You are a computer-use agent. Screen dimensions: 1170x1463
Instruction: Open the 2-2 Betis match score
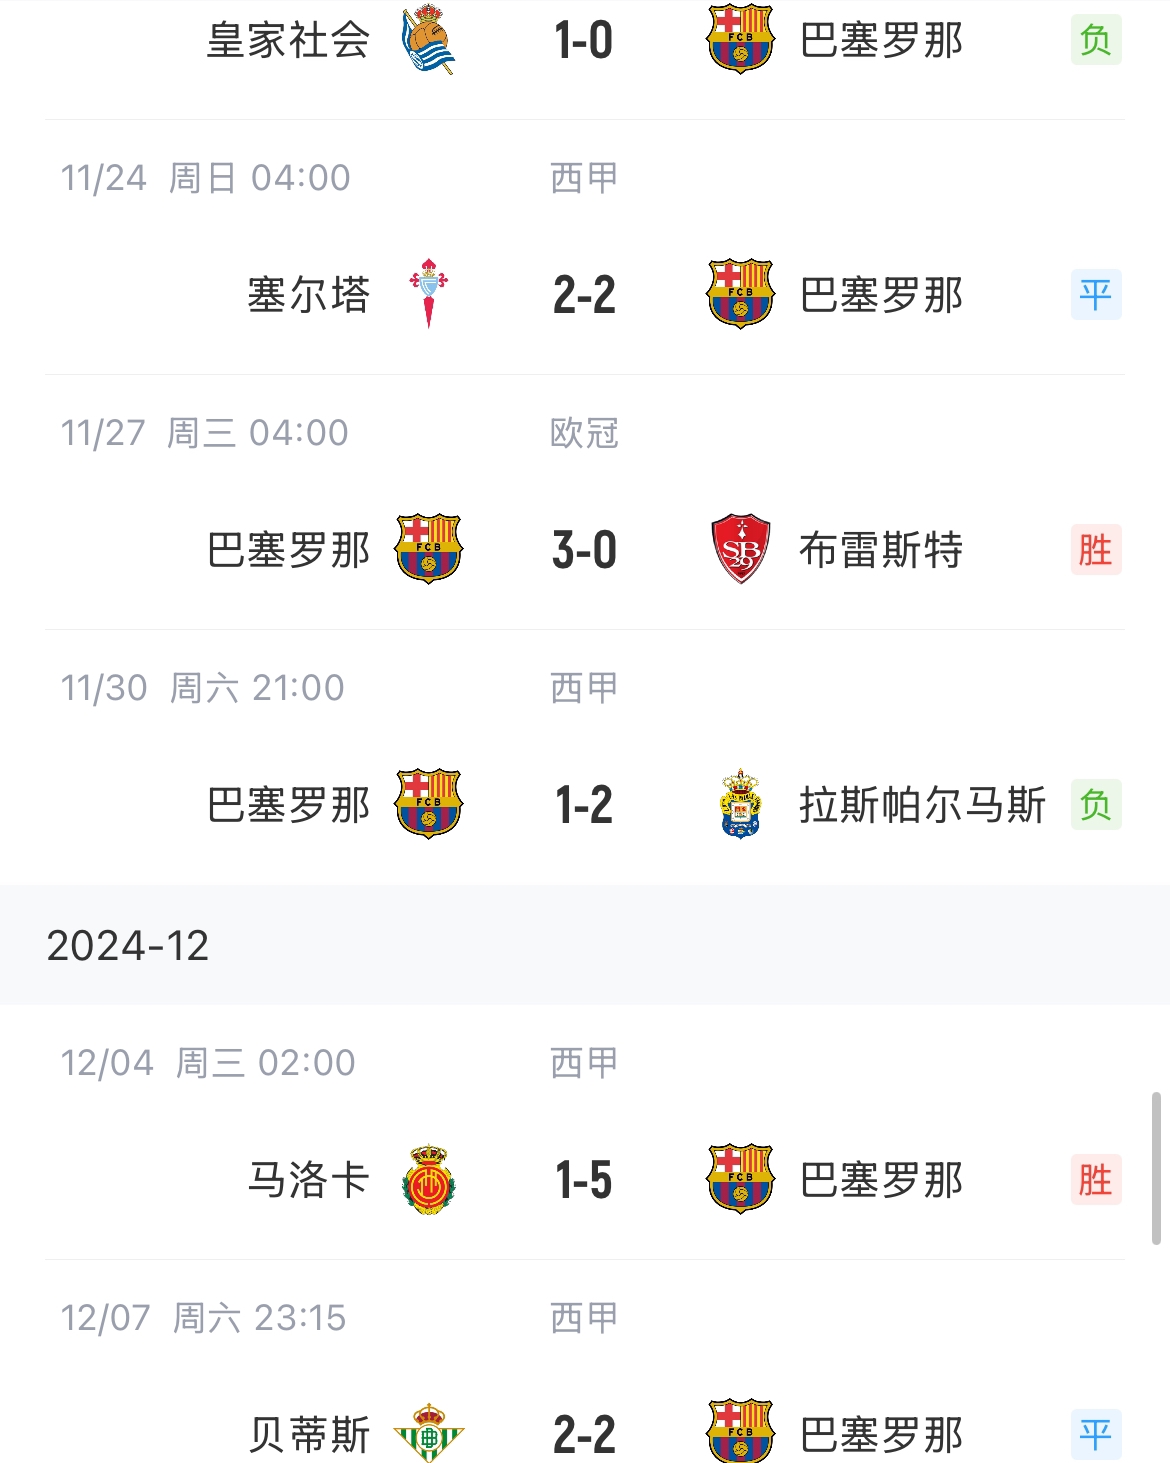tap(584, 1435)
